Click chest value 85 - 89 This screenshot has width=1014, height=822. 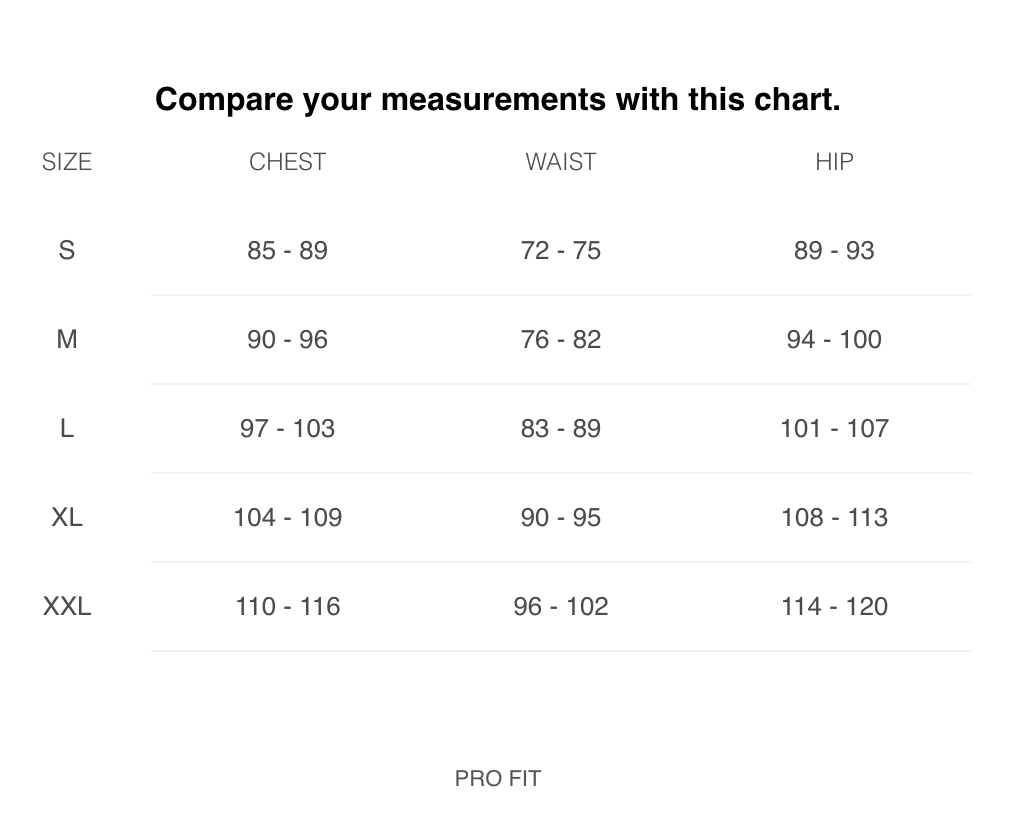click(287, 250)
